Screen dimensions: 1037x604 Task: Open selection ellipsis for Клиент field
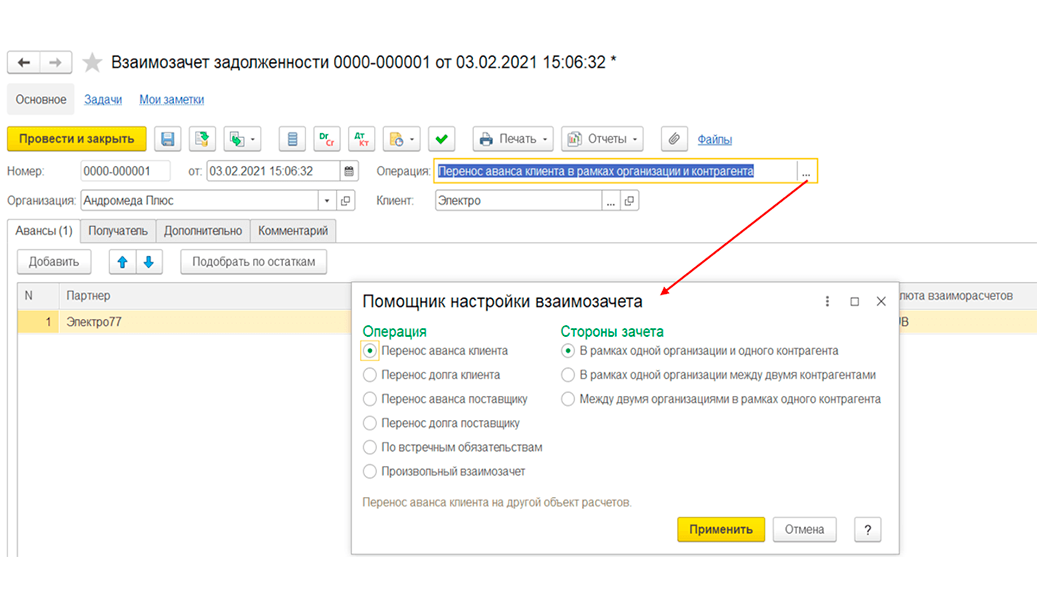[611, 200]
